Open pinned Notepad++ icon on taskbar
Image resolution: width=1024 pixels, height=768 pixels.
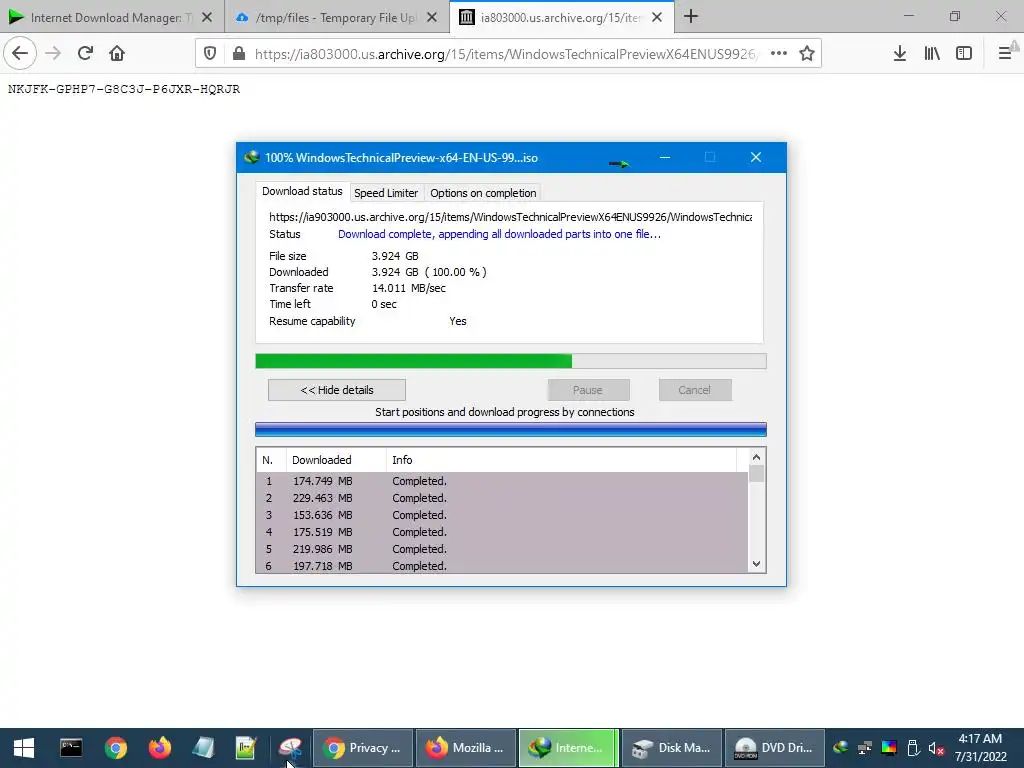[246, 748]
